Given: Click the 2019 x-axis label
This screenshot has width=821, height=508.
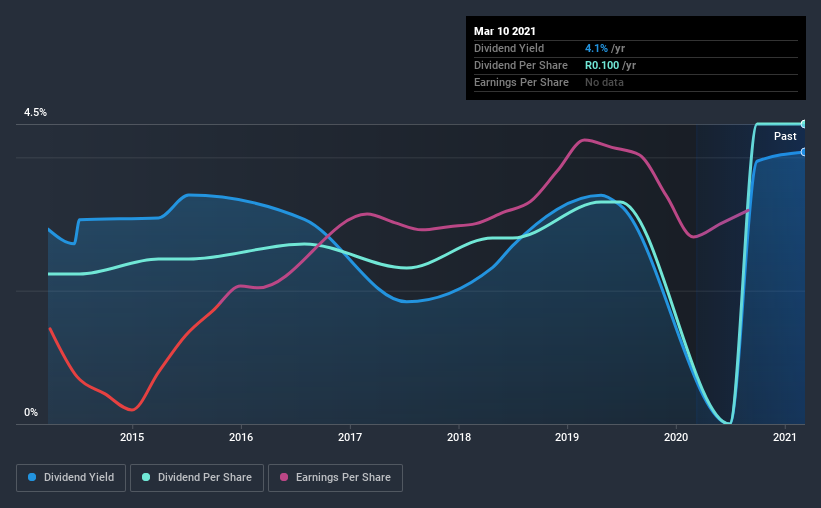Looking at the screenshot, I should [x=567, y=437].
